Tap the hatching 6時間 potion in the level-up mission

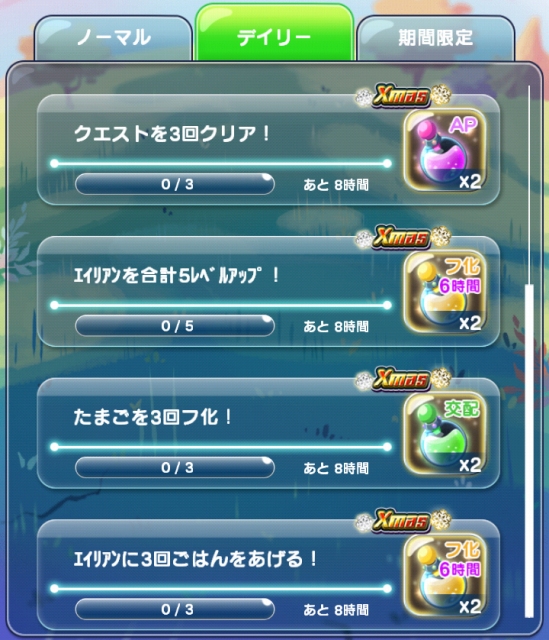445,292
